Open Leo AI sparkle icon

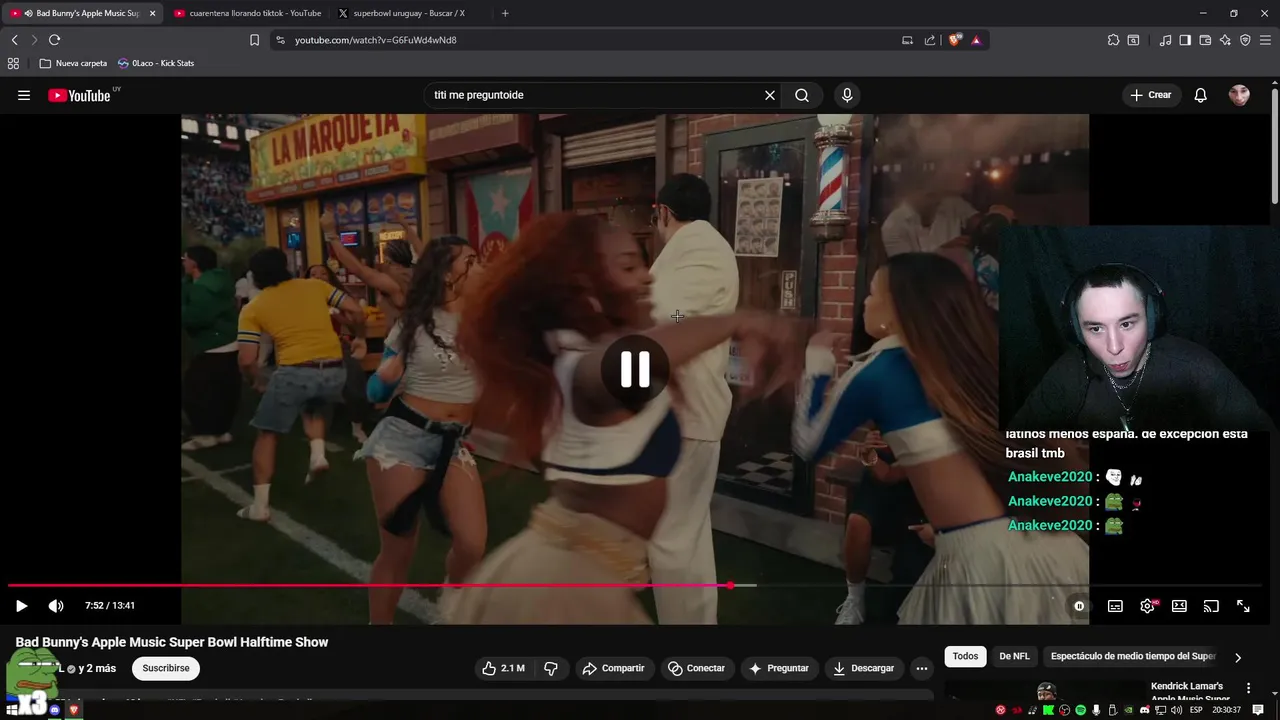coord(1225,40)
